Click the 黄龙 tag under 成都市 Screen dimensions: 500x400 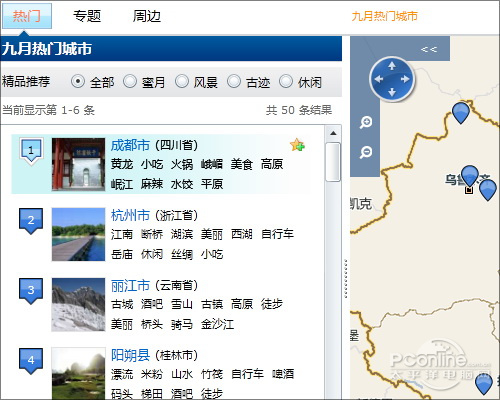122,164
